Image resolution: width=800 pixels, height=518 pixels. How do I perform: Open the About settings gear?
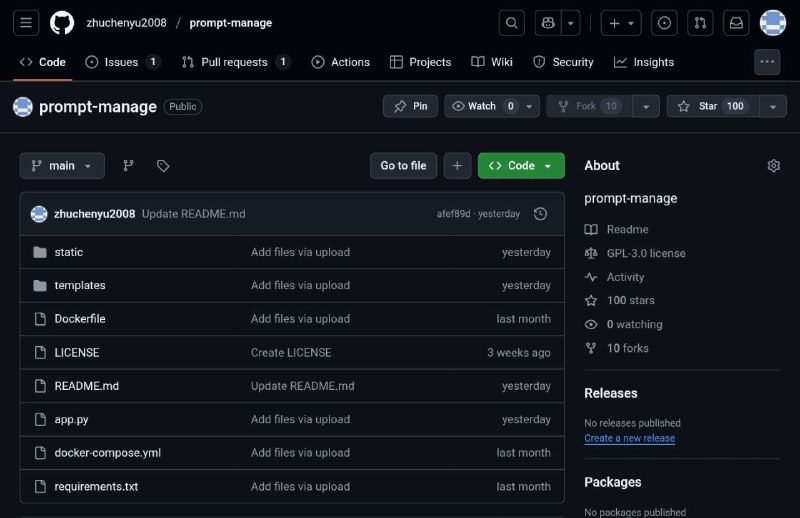point(773,166)
